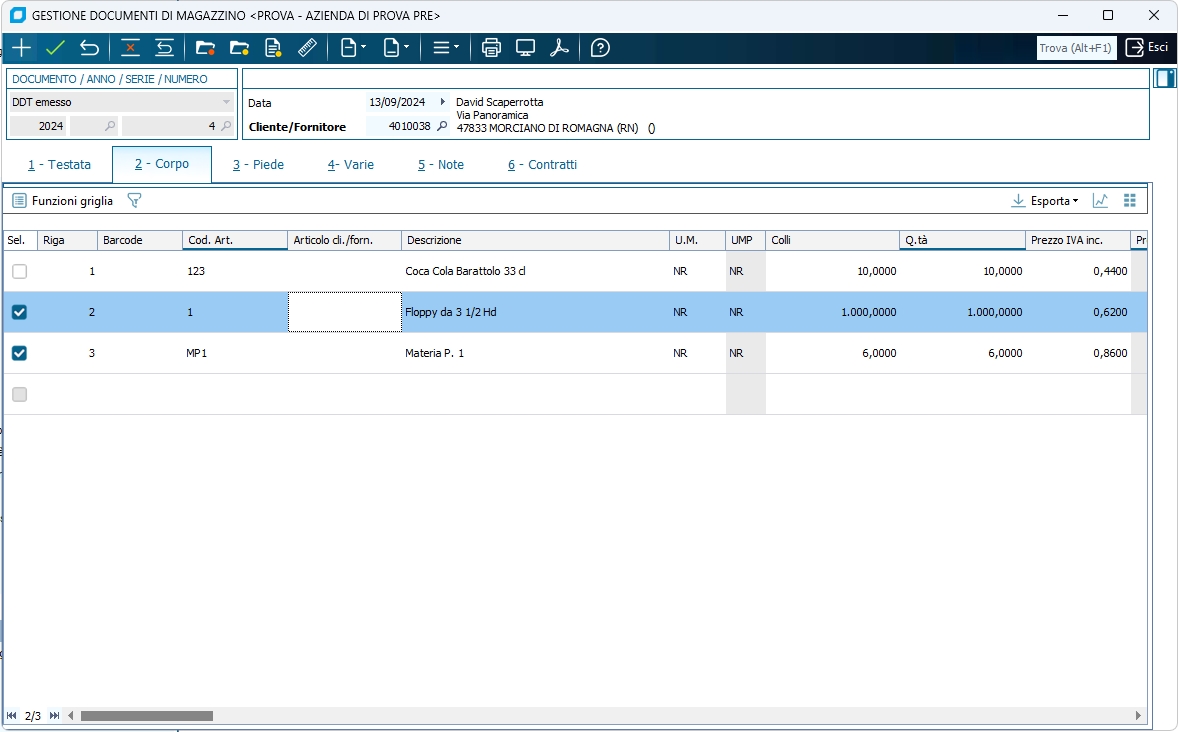Click the PDF export icon
This screenshot has width=1179, height=732.
pyautogui.click(x=559, y=48)
